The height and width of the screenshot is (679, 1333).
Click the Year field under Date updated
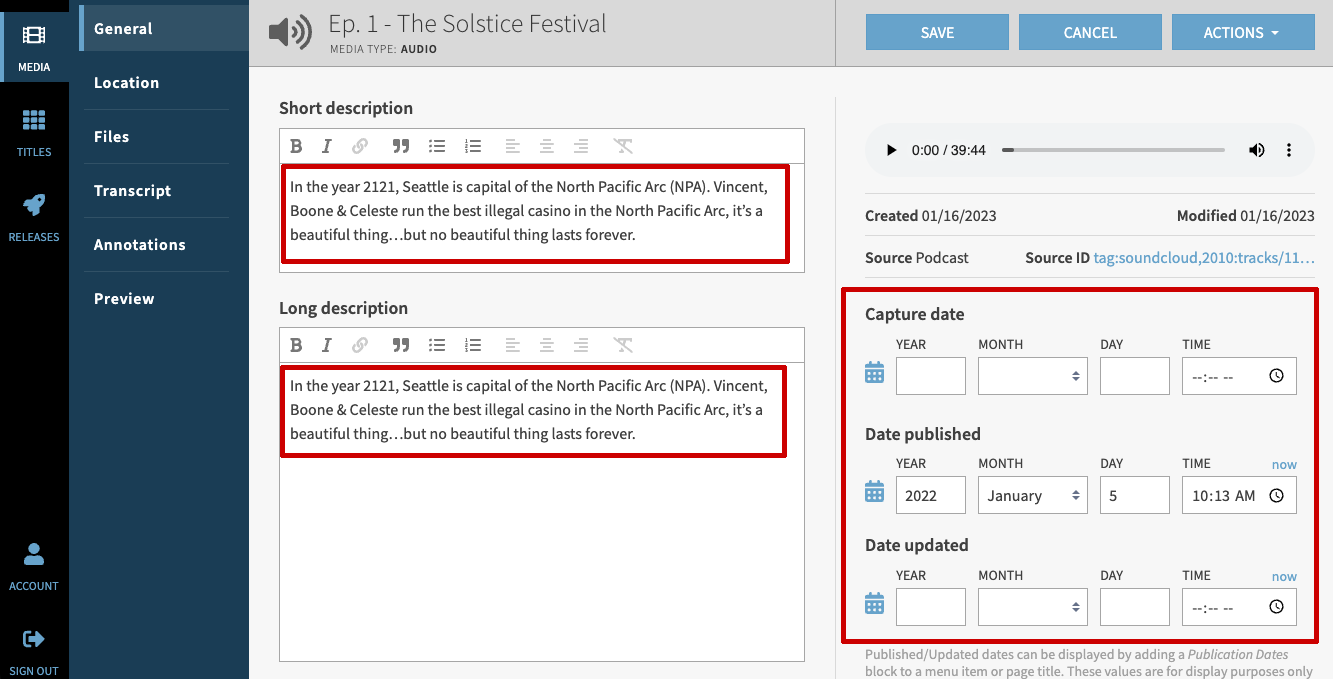(930, 606)
